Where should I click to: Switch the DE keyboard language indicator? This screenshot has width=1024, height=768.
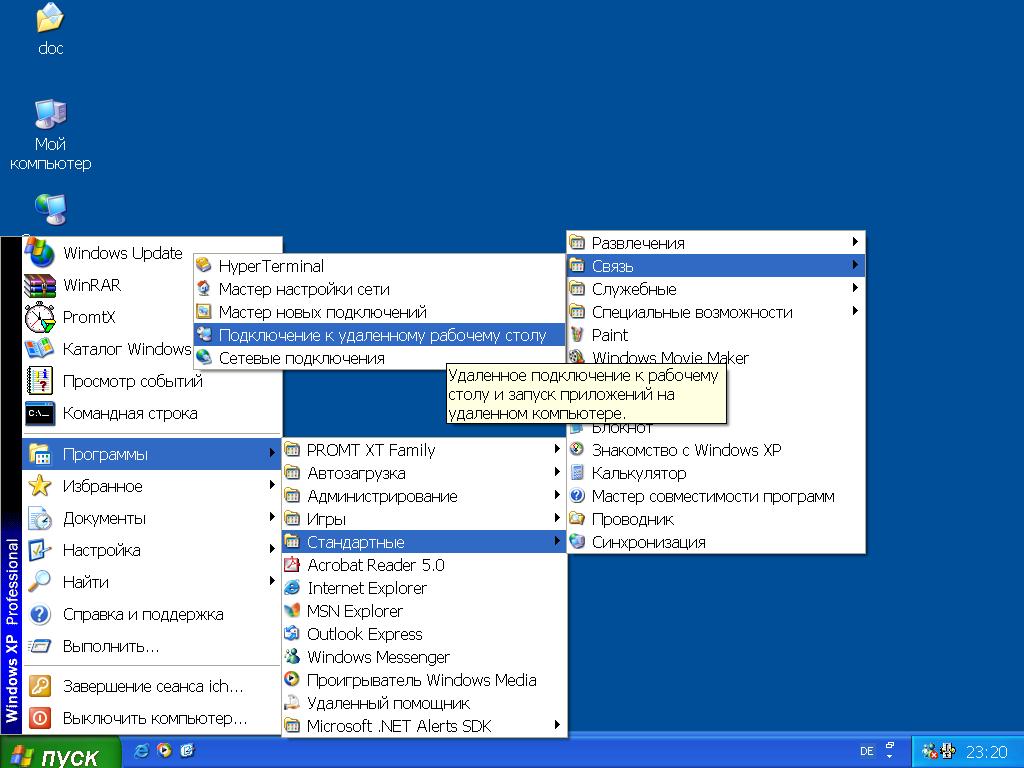(867, 751)
